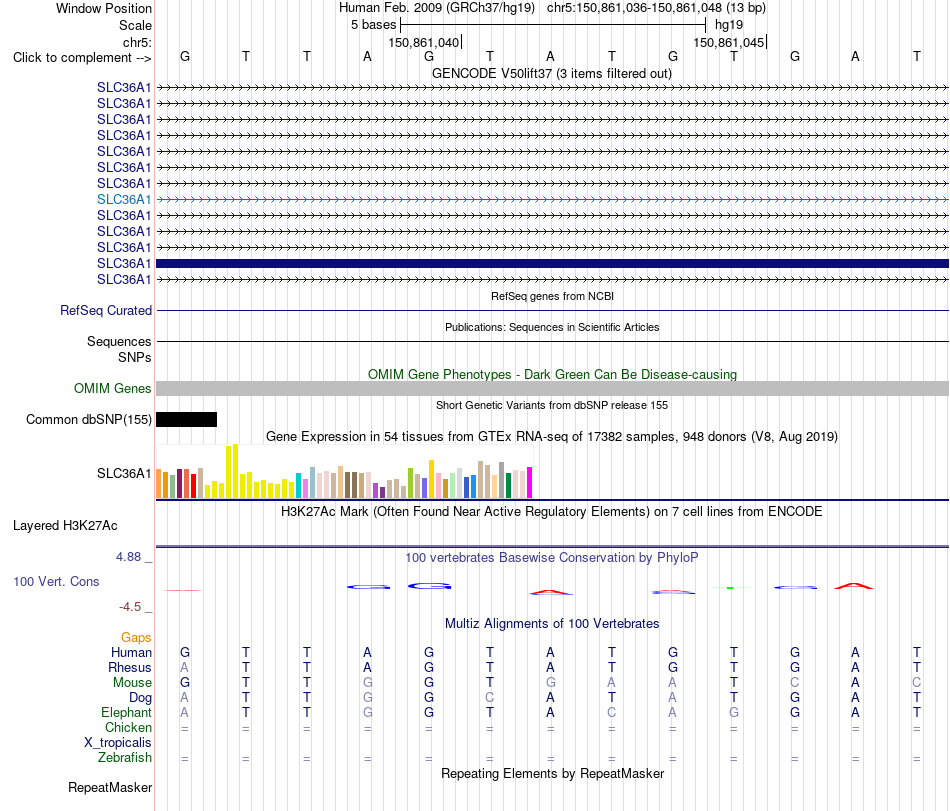950x811 pixels.
Task: Click the light-blue highlighted SLC36A1 transcript label
Action: pyautogui.click(x=124, y=199)
